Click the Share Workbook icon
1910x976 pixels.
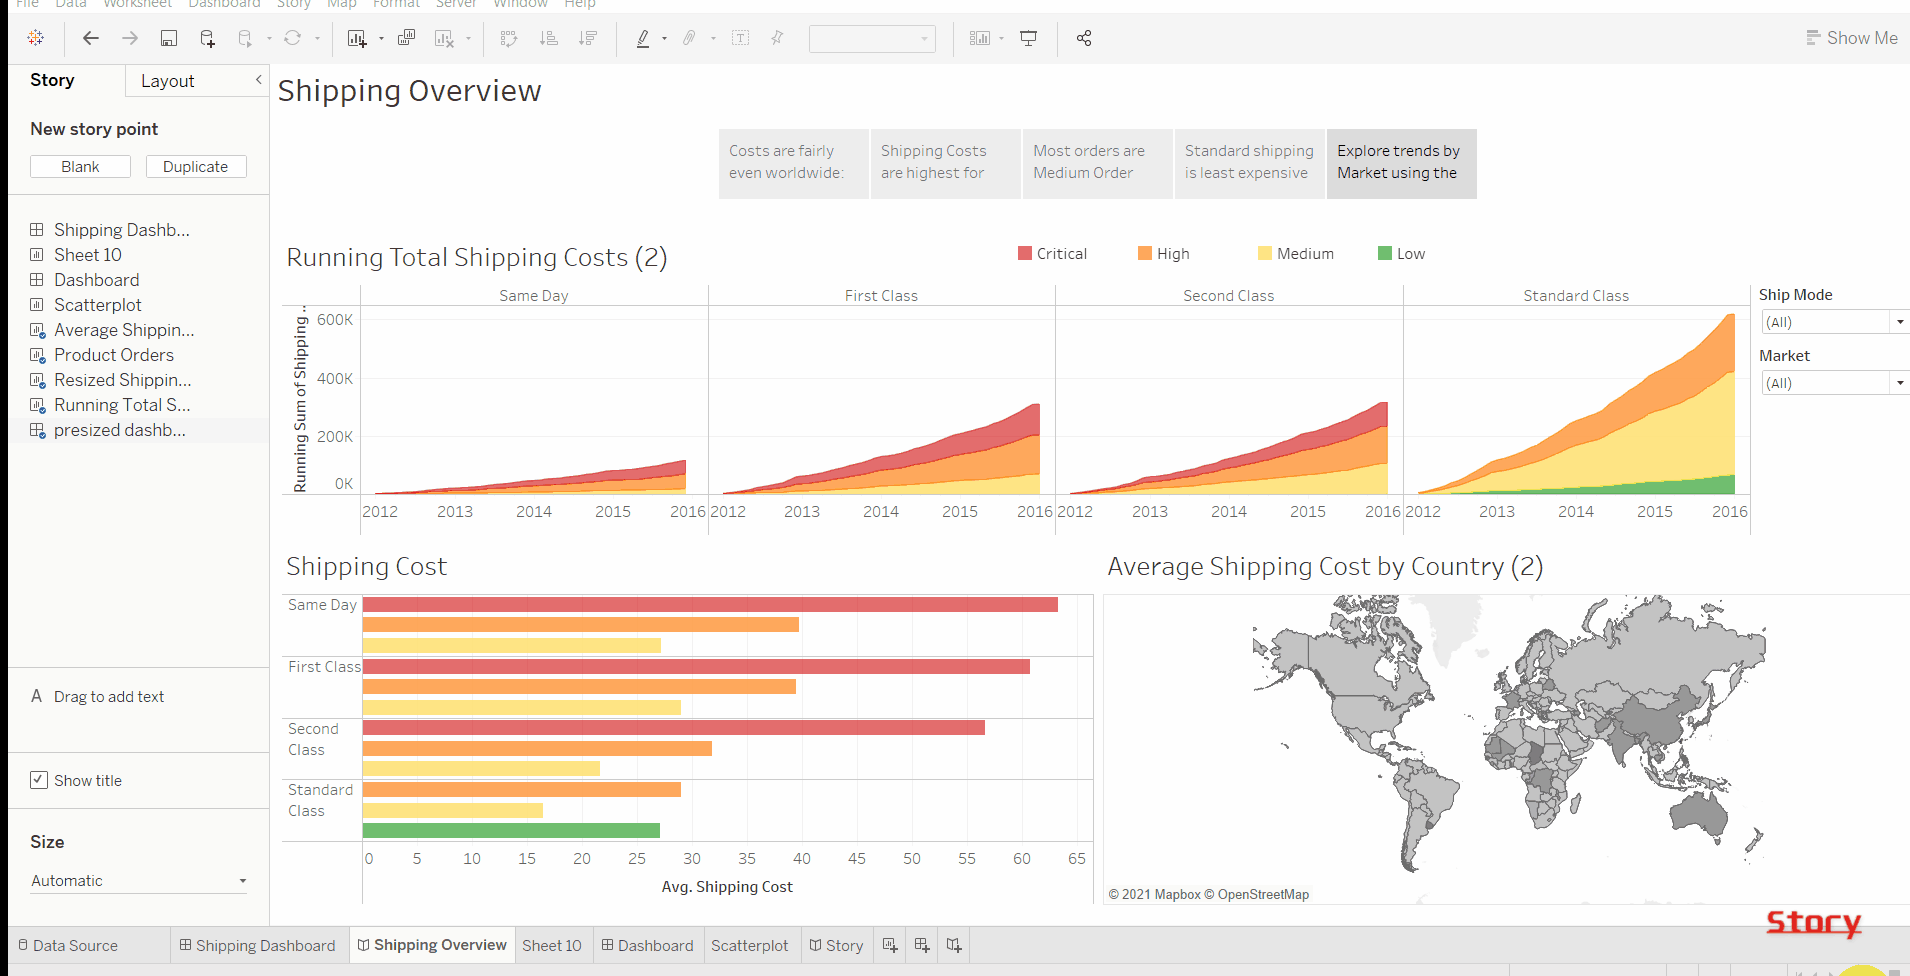[x=1083, y=38]
